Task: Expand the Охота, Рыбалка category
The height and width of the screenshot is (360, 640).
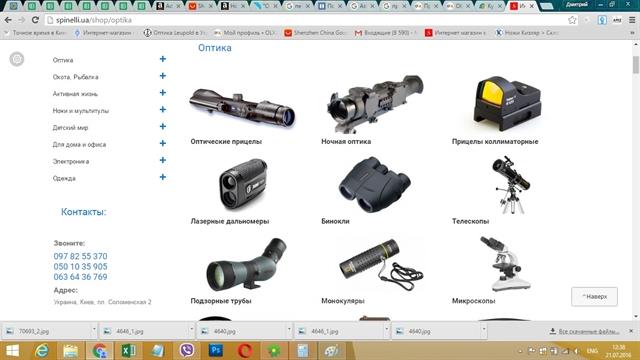Action: coord(162,76)
